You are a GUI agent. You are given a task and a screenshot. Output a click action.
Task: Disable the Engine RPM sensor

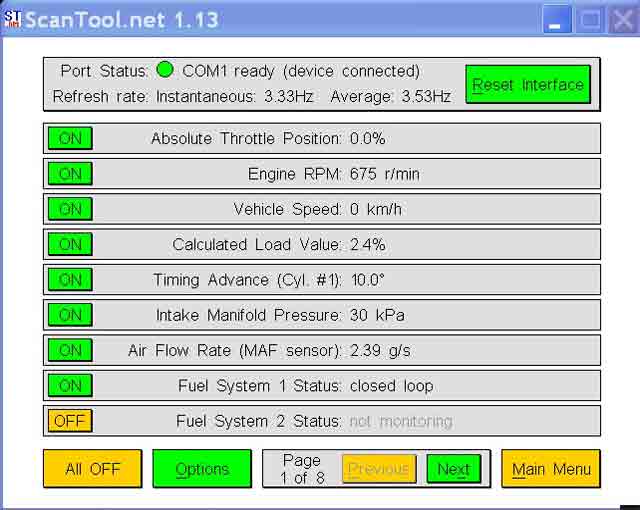pyautogui.click(x=70, y=174)
